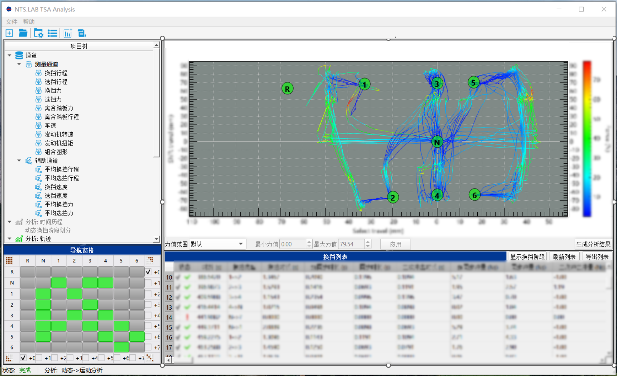Enable the +1 checkbox beside matrix row N
Screen dimensions: 617x376
coord(148,283)
